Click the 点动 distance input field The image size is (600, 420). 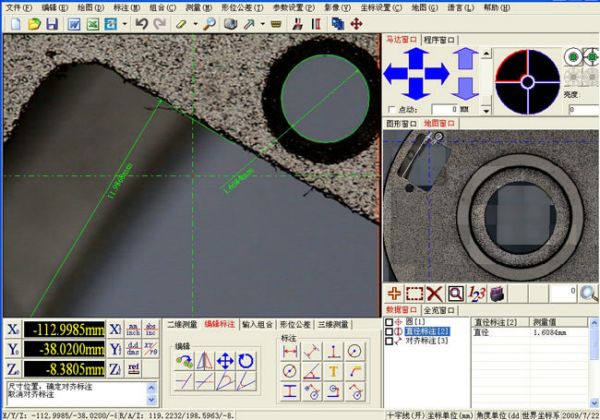(x=443, y=109)
